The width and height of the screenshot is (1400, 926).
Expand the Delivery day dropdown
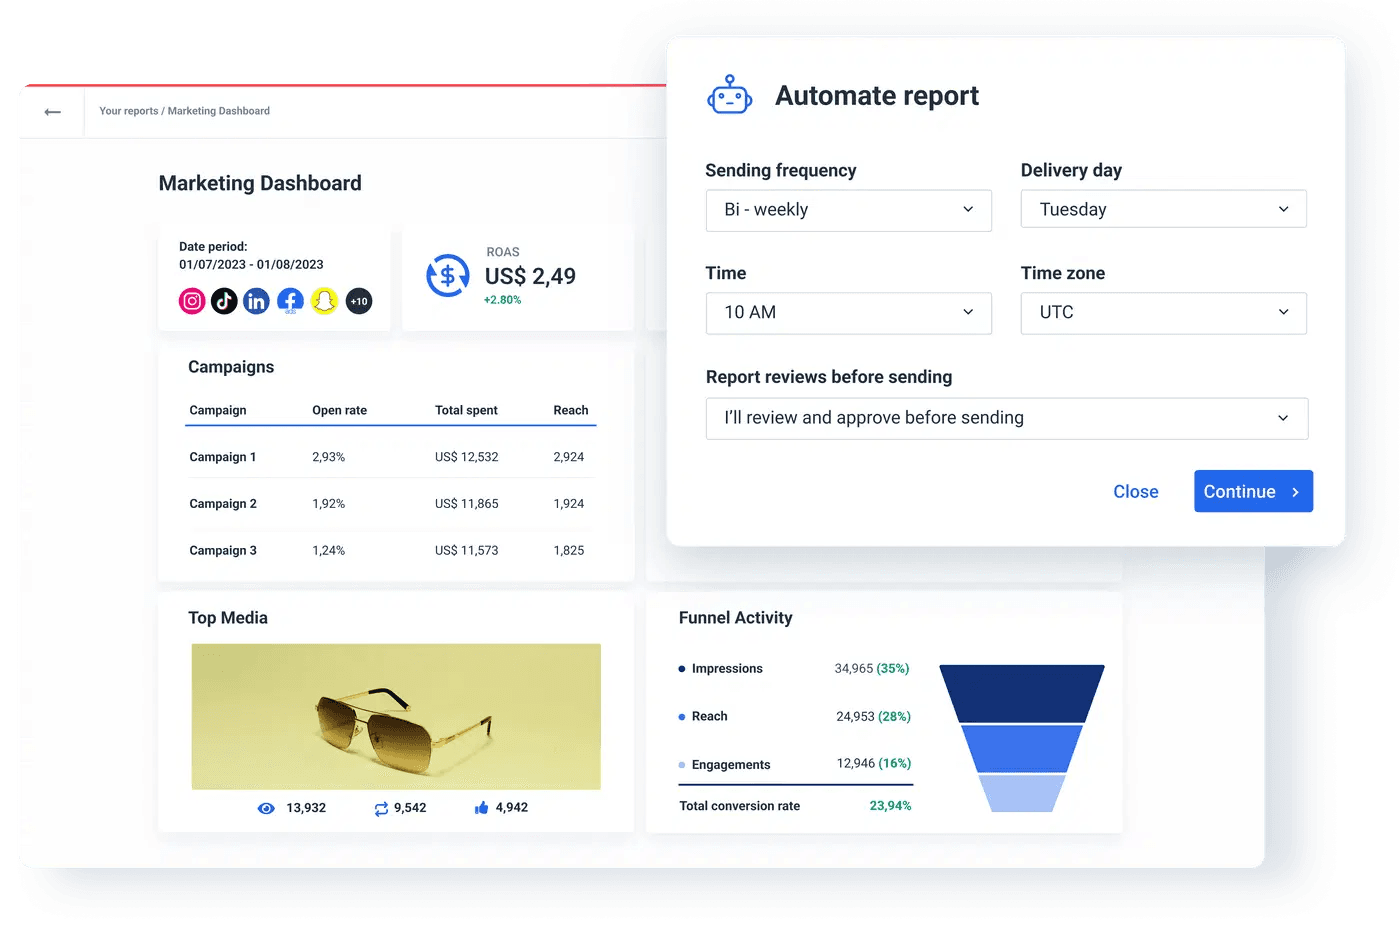pyautogui.click(x=1163, y=209)
